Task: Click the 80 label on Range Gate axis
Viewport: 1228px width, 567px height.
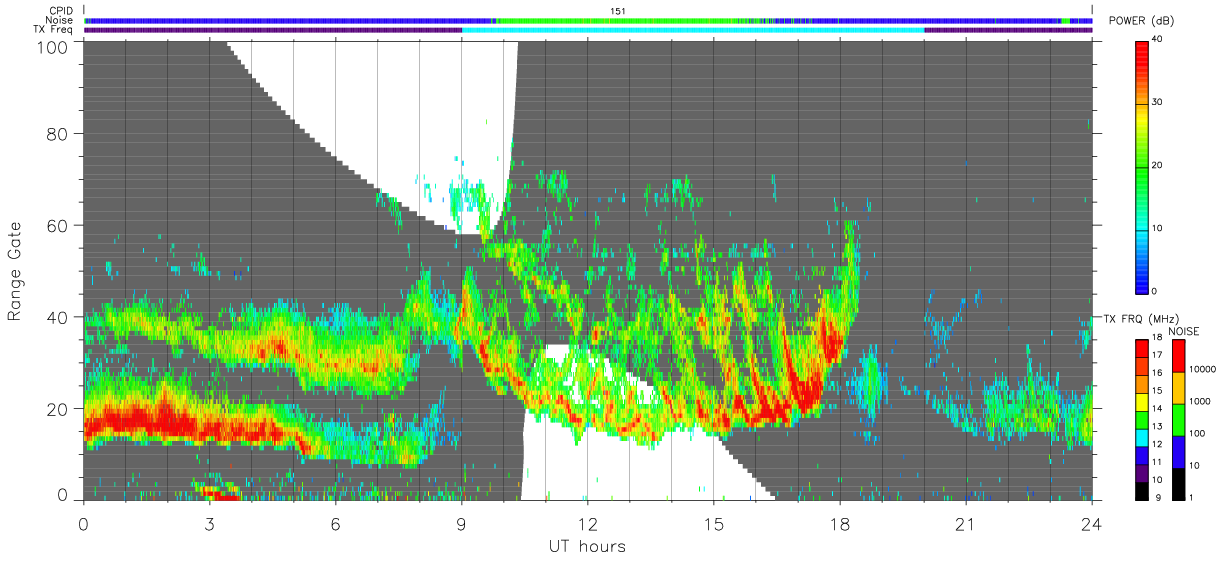Action: click(x=59, y=133)
